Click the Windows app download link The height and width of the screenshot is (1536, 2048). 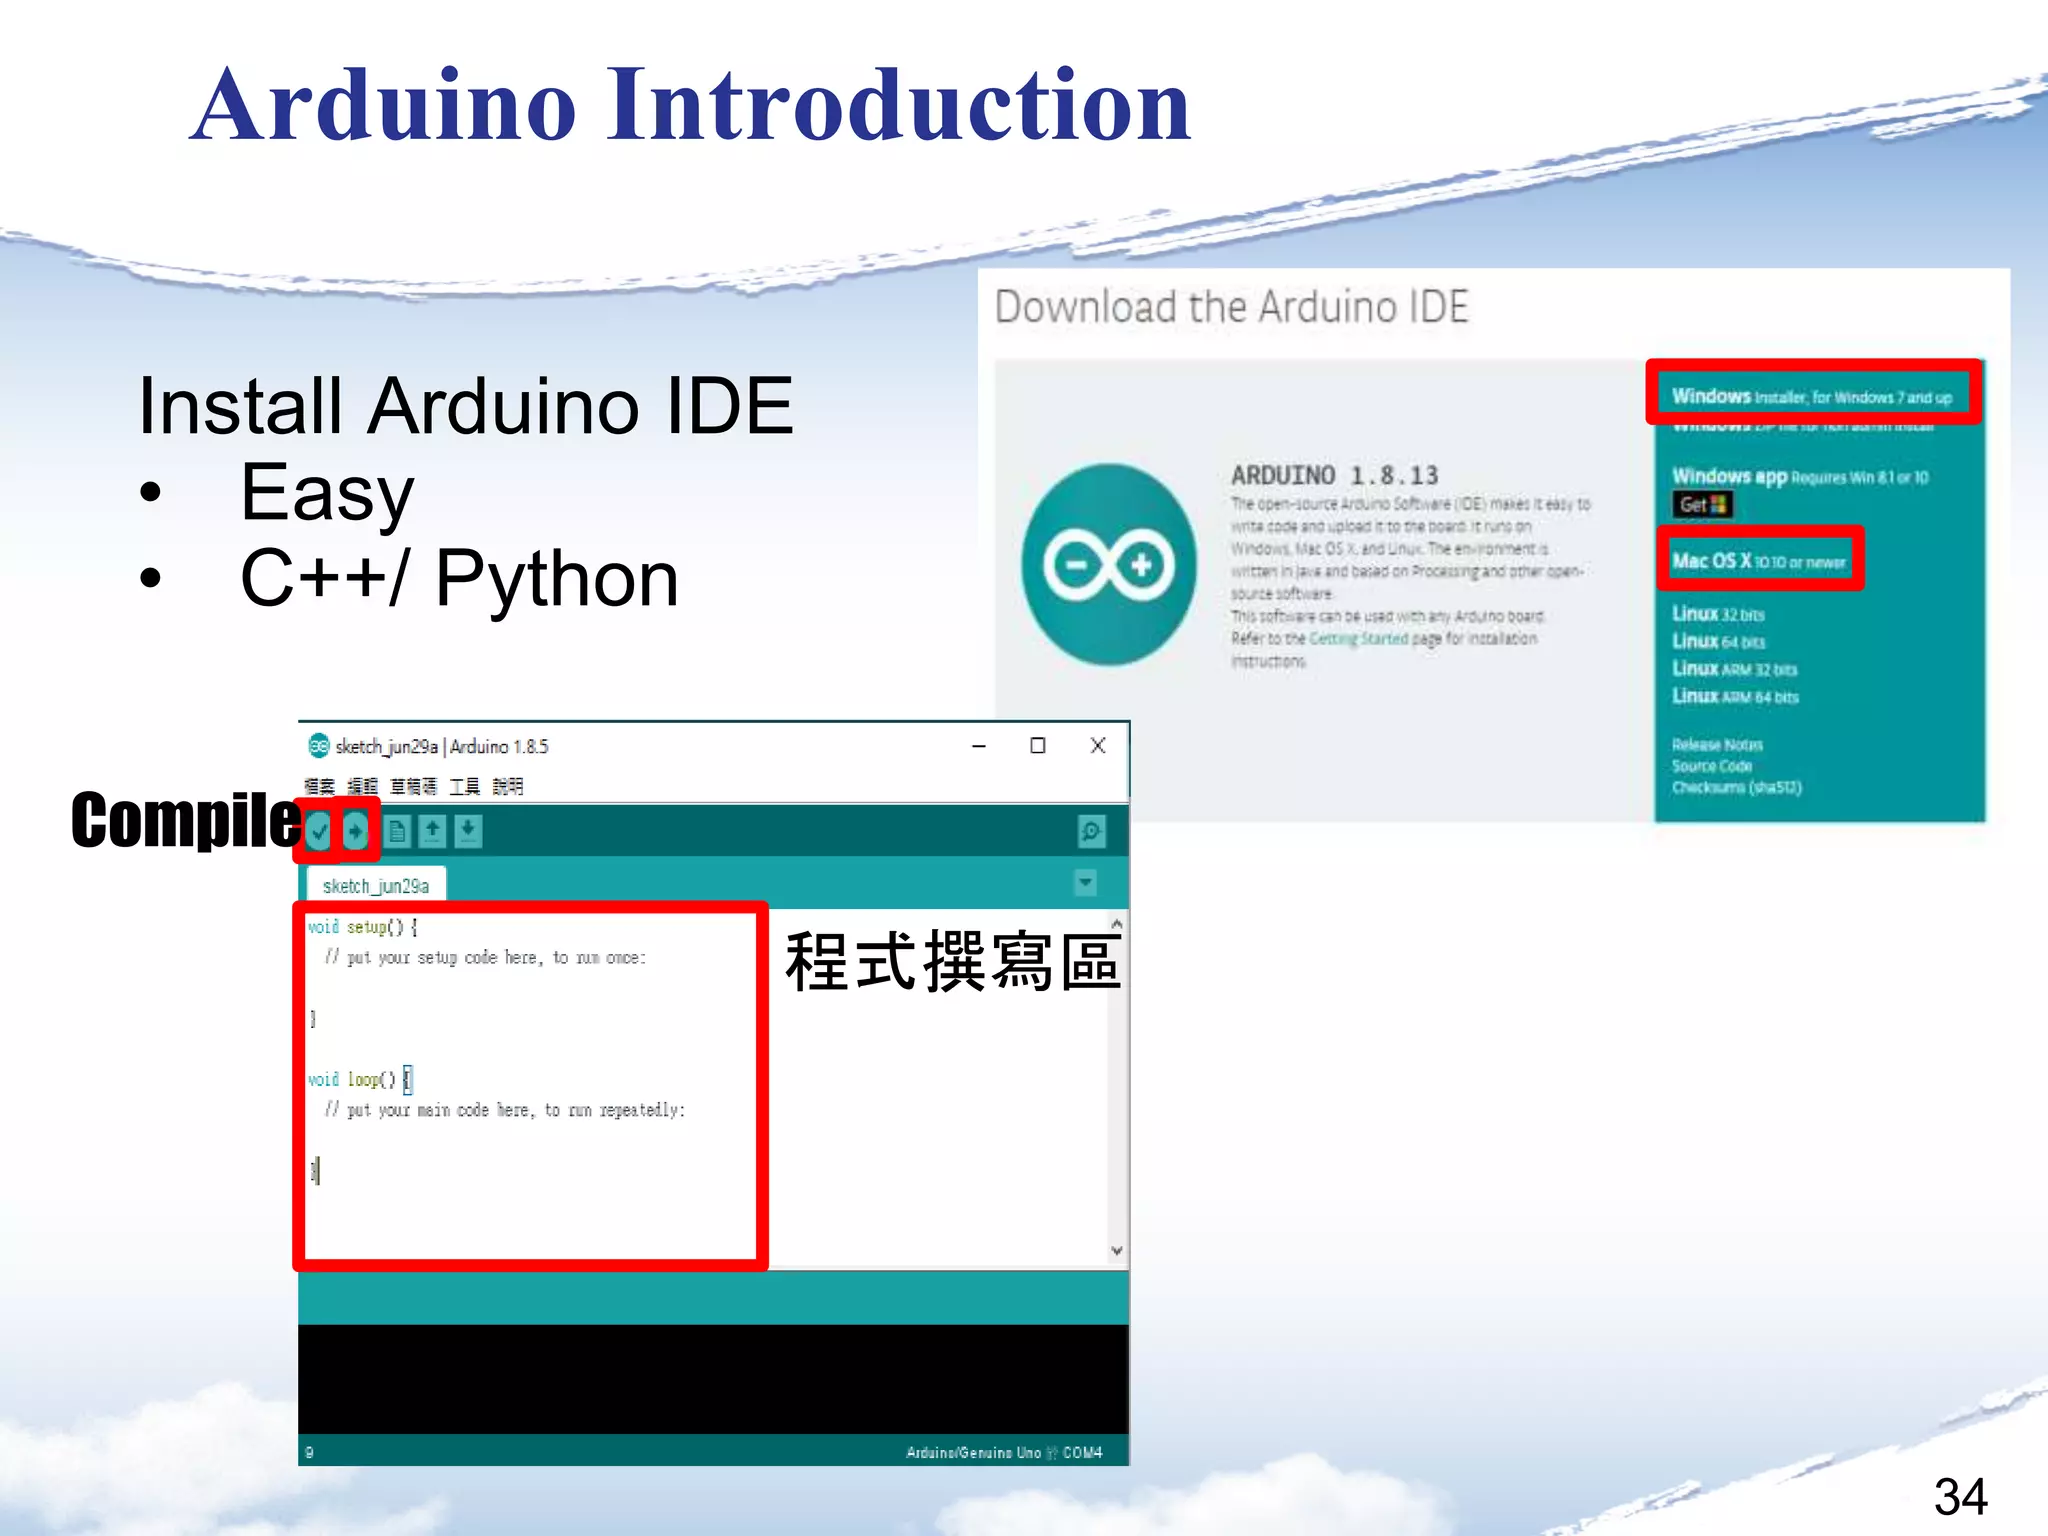tap(1800, 477)
